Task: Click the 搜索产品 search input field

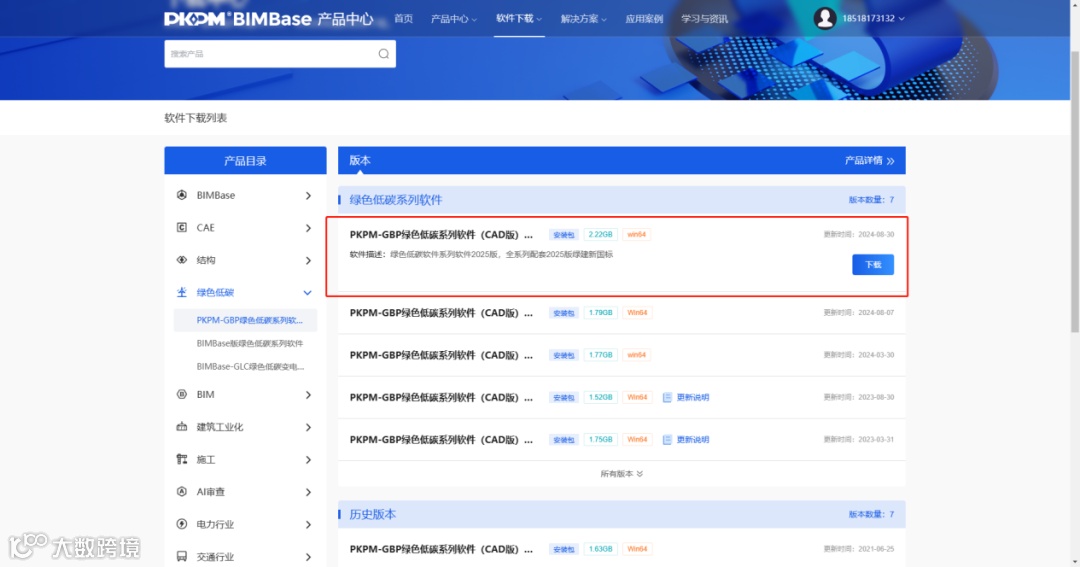Action: pyautogui.click(x=280, y=54)
